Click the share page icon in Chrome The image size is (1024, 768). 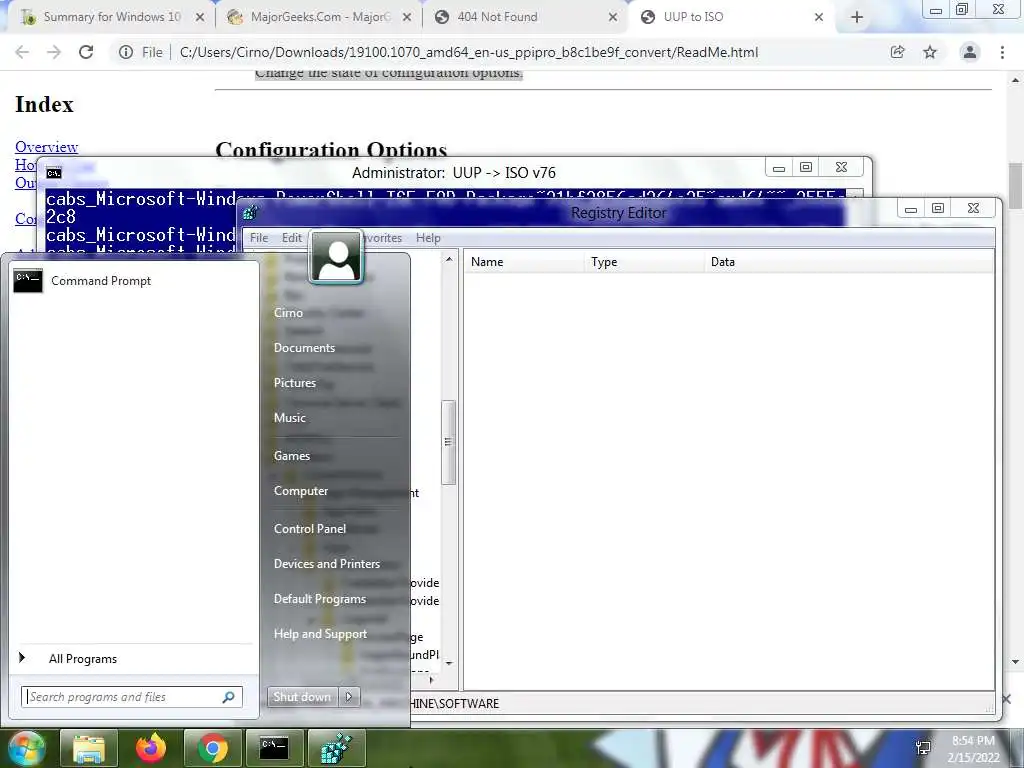click(x=898, y=52)
